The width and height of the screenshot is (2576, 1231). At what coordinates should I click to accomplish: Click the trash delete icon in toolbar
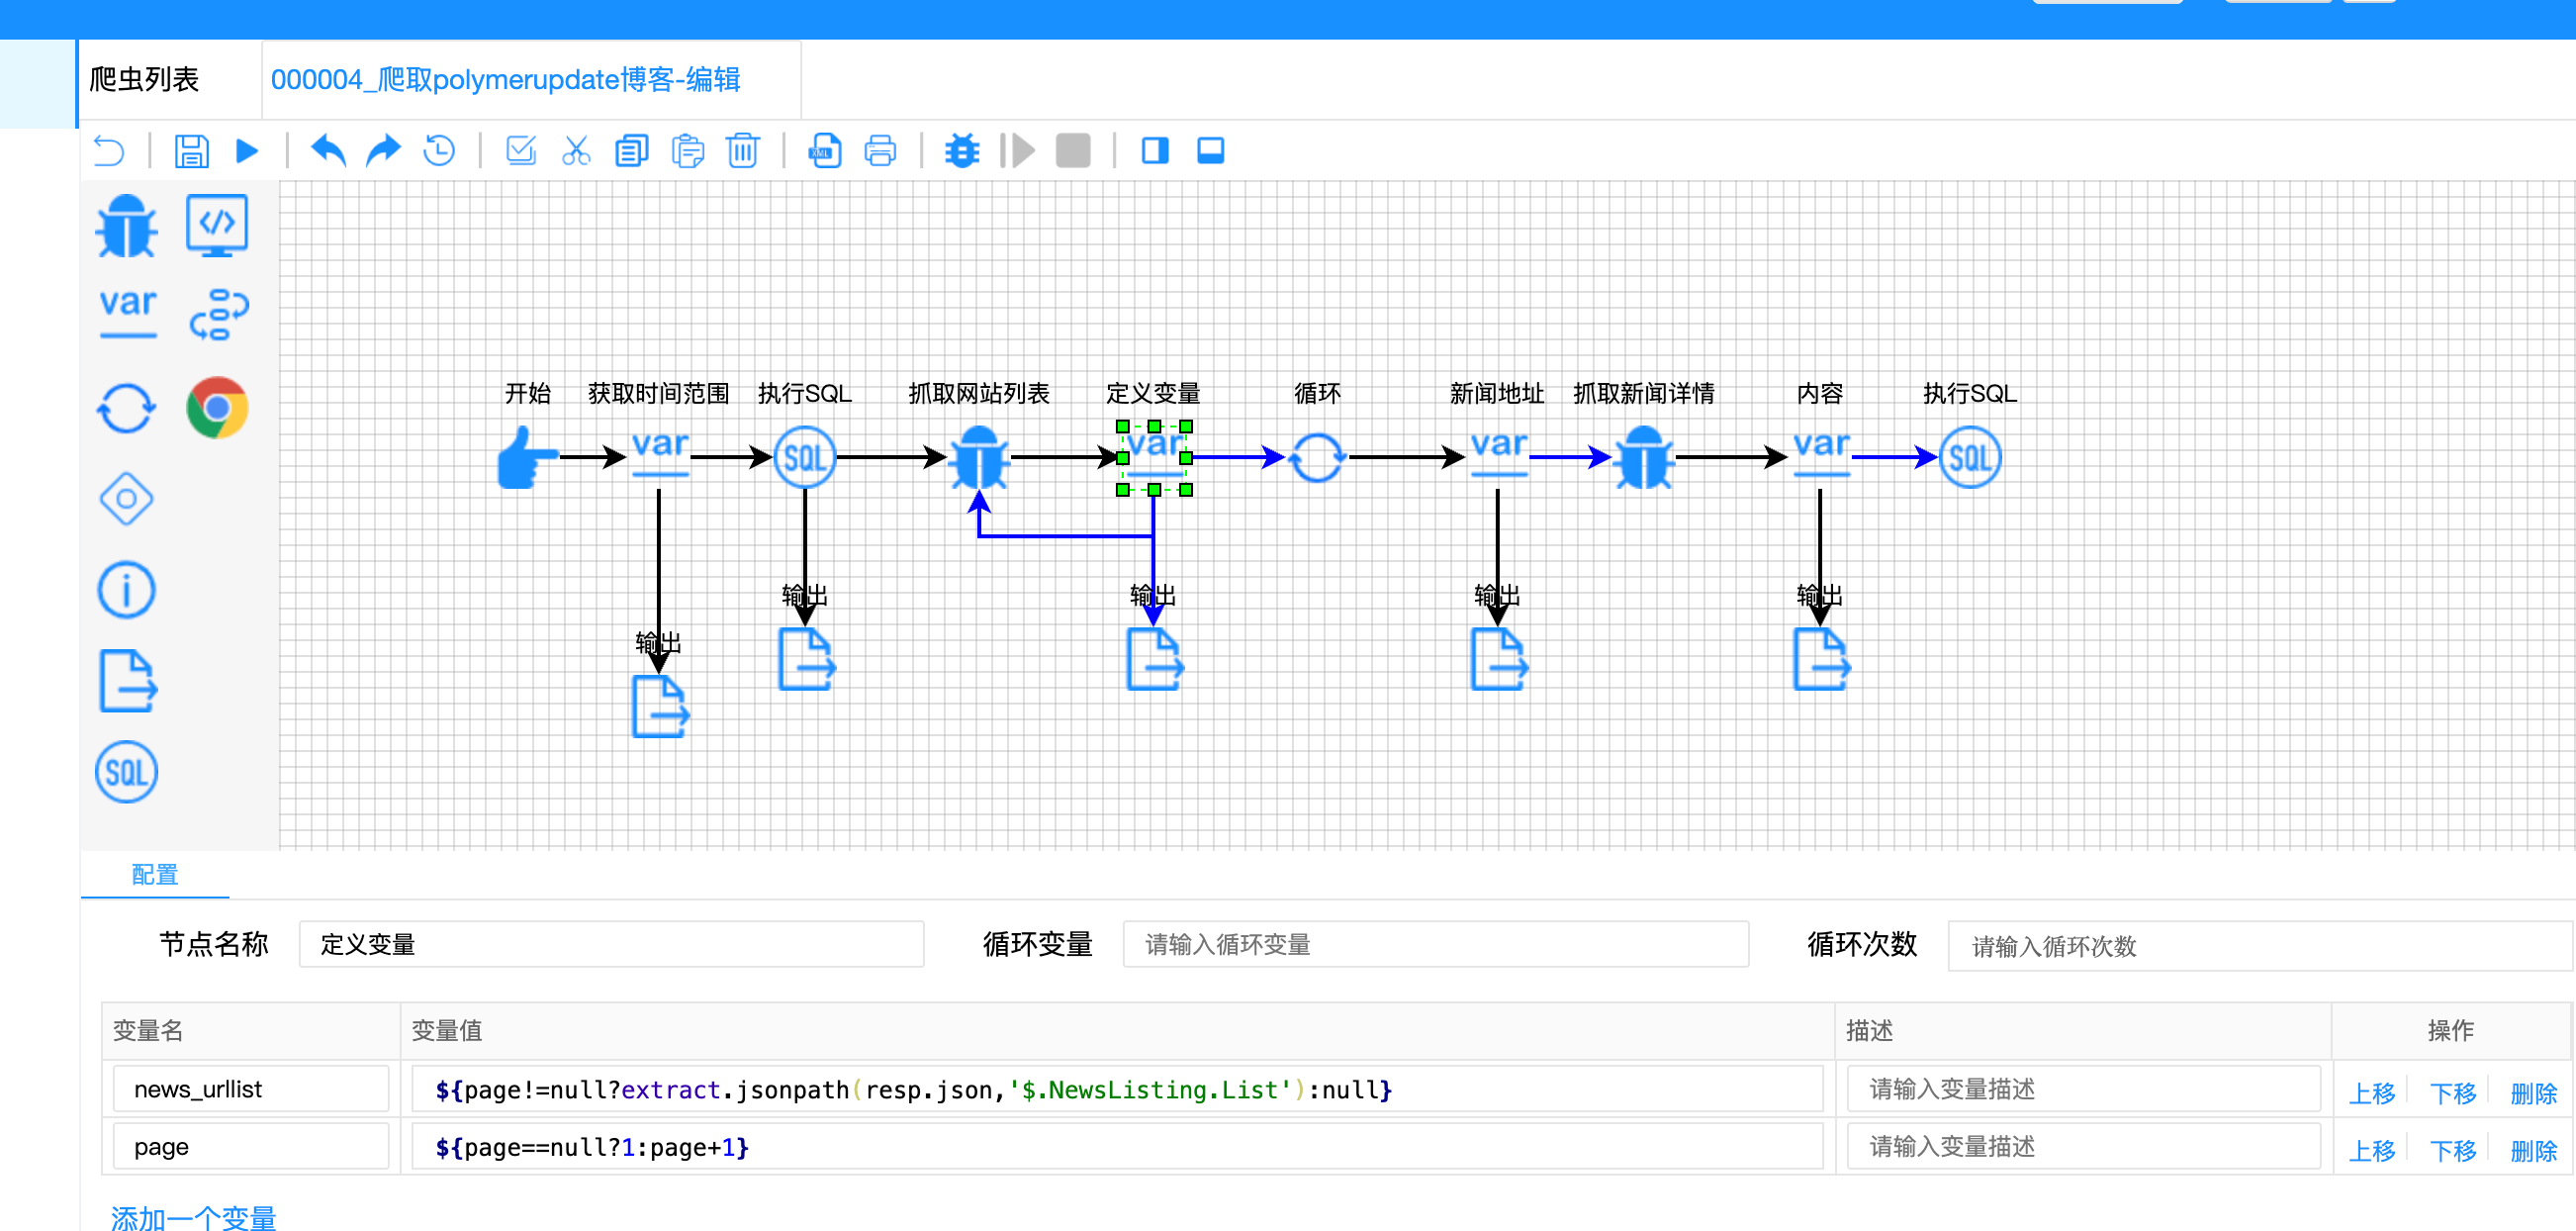coord(743,151)
